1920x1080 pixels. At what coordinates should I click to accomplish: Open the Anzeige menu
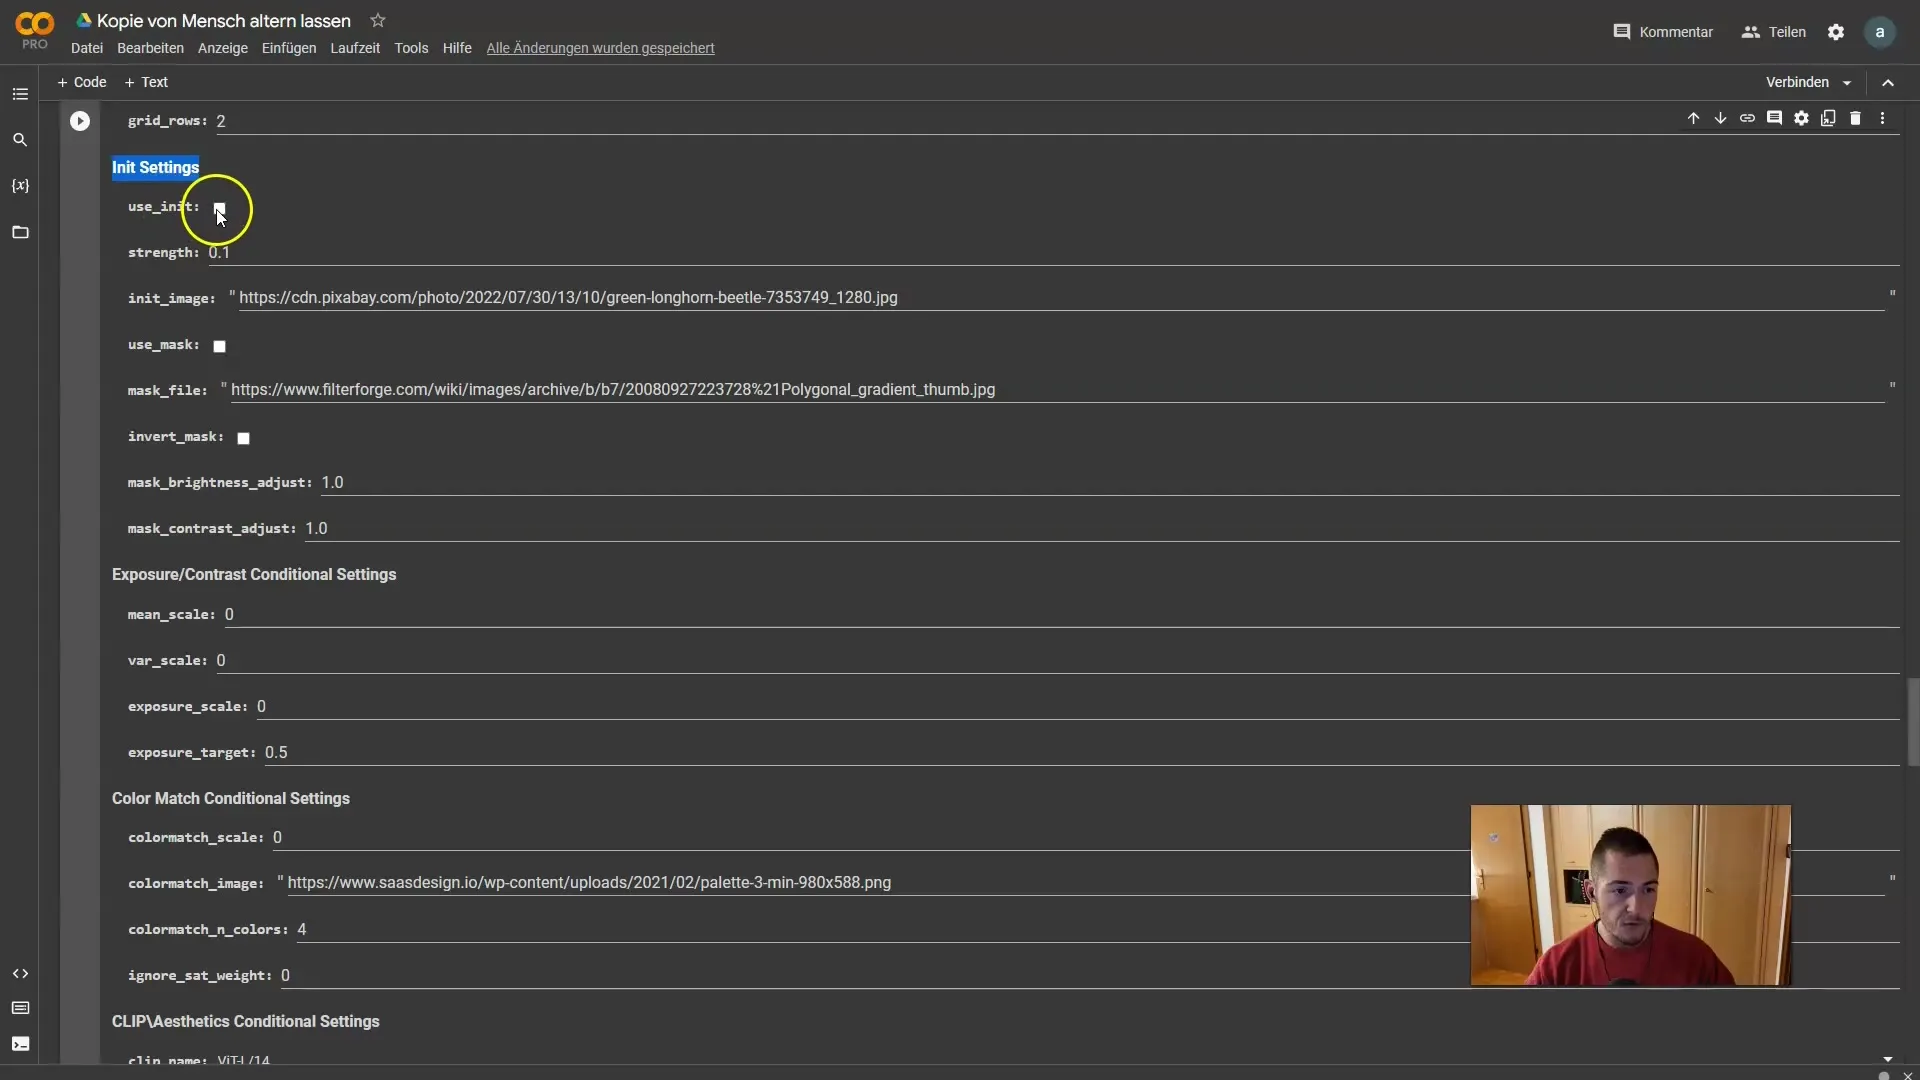click(x=223, y=48)
